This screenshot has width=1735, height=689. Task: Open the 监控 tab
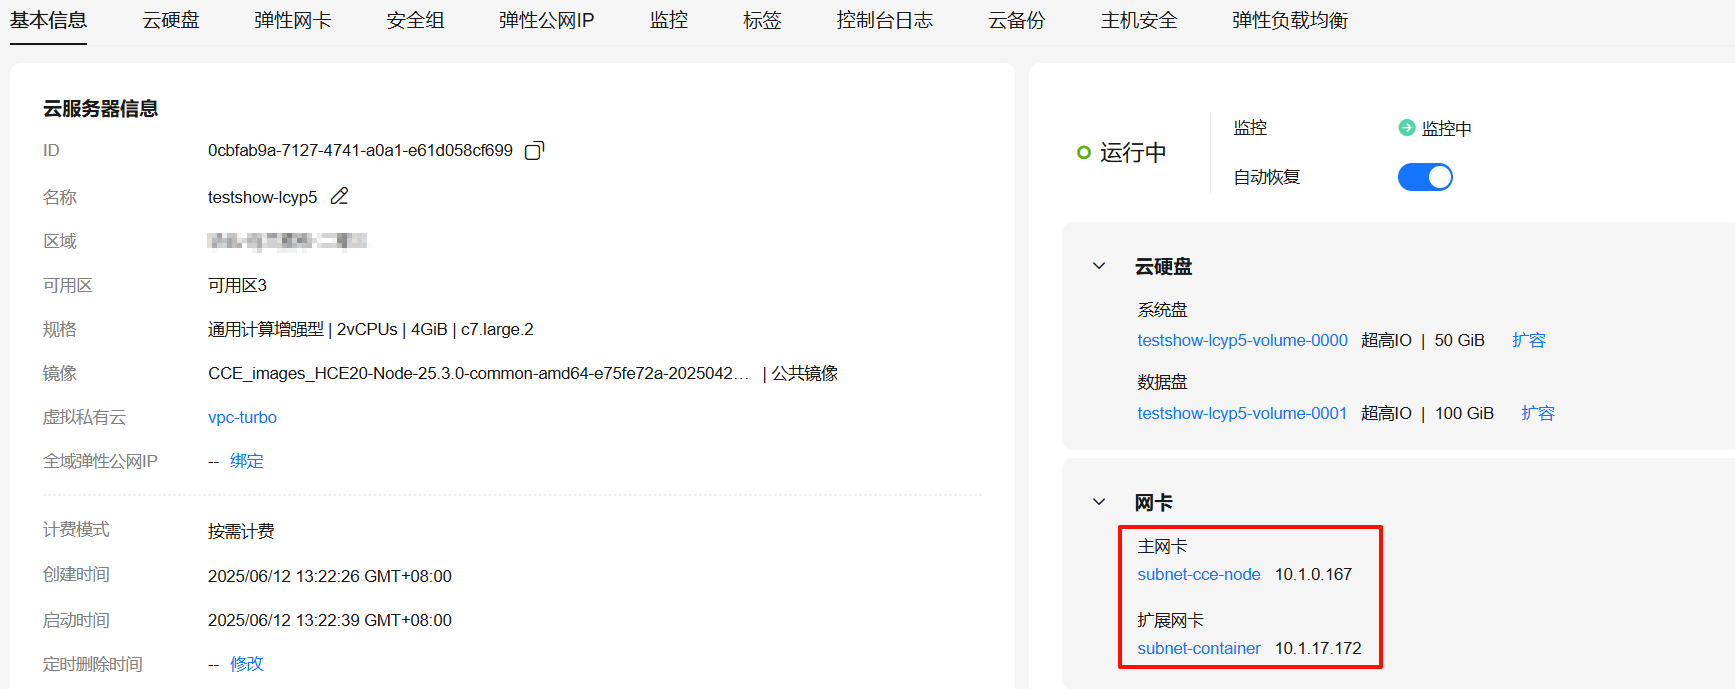669,20
